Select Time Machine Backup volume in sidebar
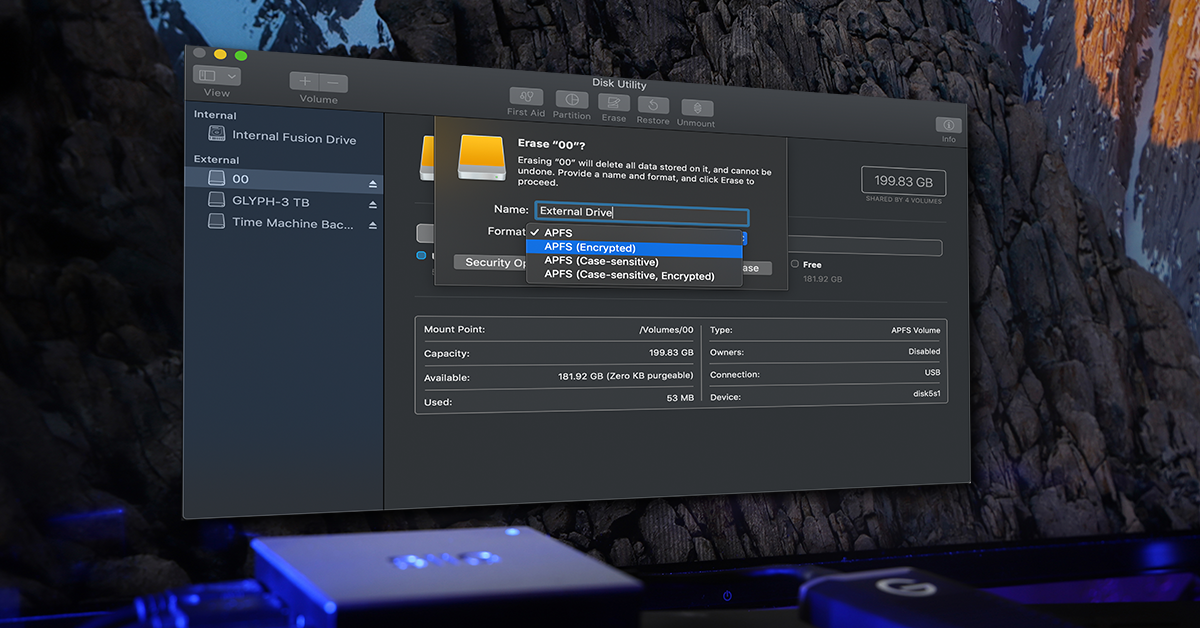The height and width of the screenshot is (628, 1200). click(x=283, y=223)
